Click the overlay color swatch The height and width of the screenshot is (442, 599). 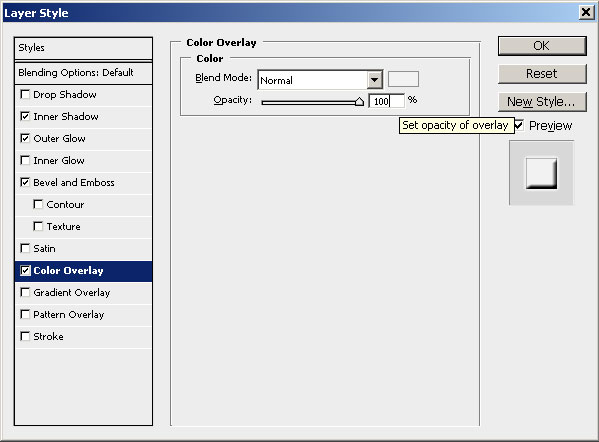(x=403, y=79)
